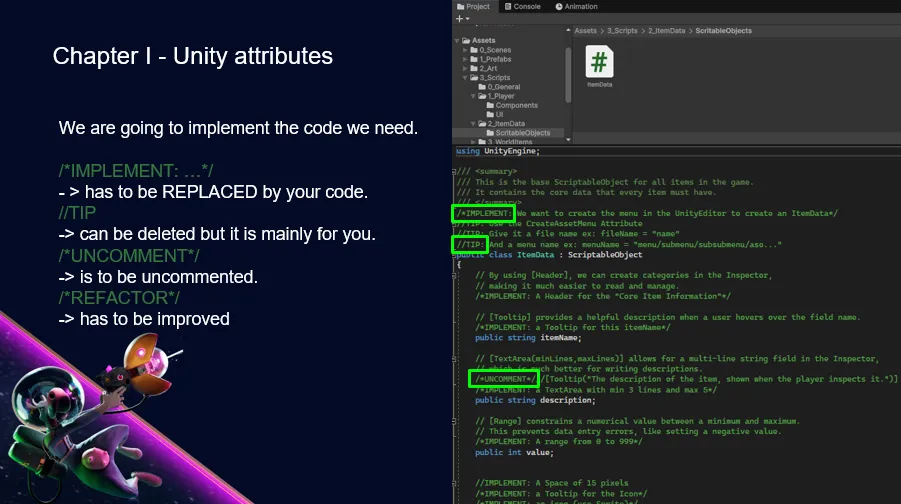901x504 pixels.
Task: Click the 'using UnityEngine;' code line
Action: (498, 151)
